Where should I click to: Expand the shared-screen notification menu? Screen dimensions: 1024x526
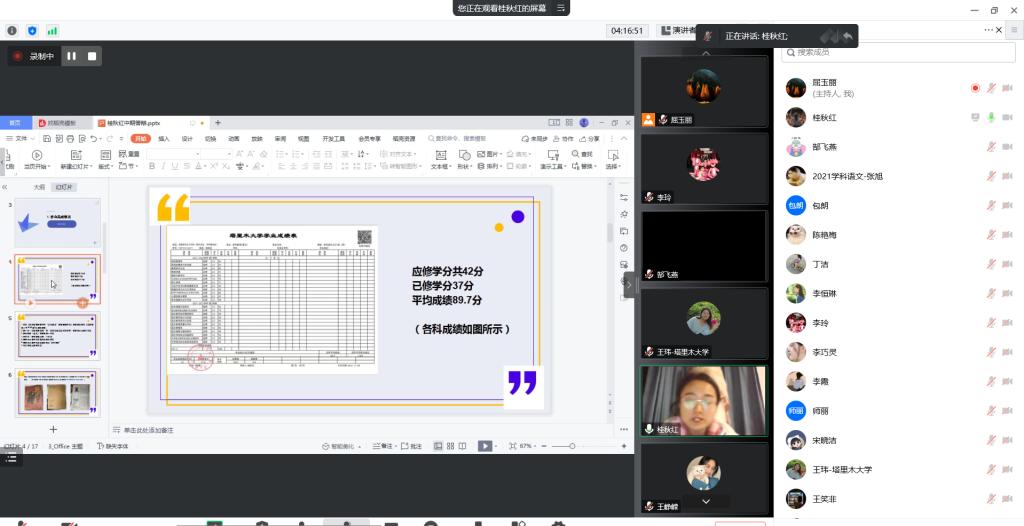coord(562,7)
